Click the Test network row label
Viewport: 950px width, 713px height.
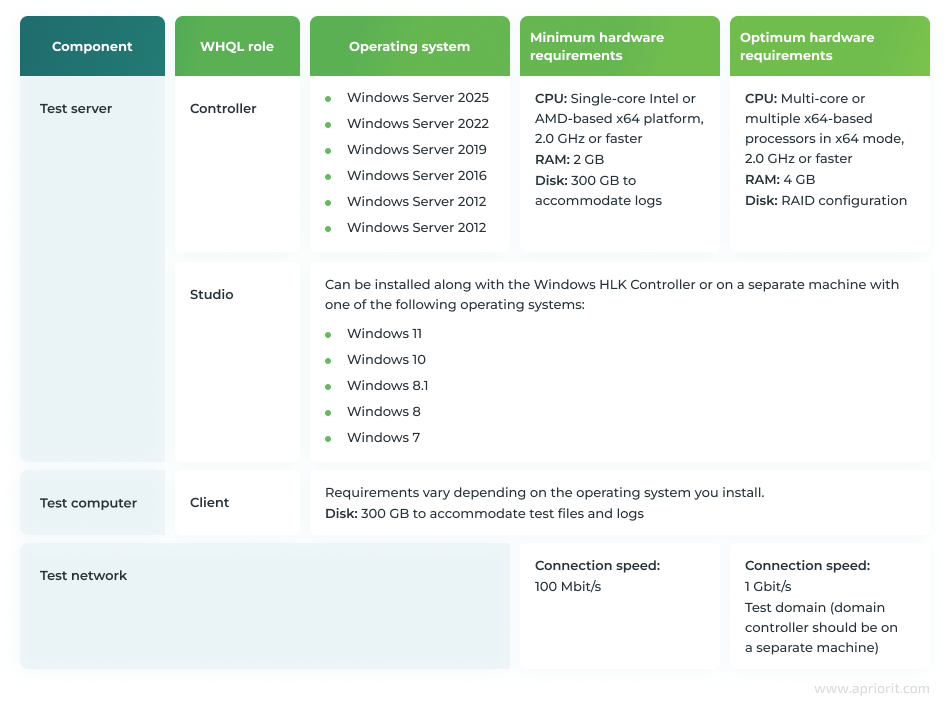[x=84, y=576]
